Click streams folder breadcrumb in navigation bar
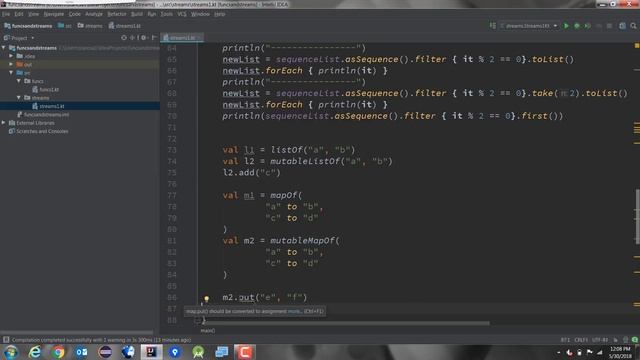This screenshot has width=640, height=360. click(x=90, y=26)
